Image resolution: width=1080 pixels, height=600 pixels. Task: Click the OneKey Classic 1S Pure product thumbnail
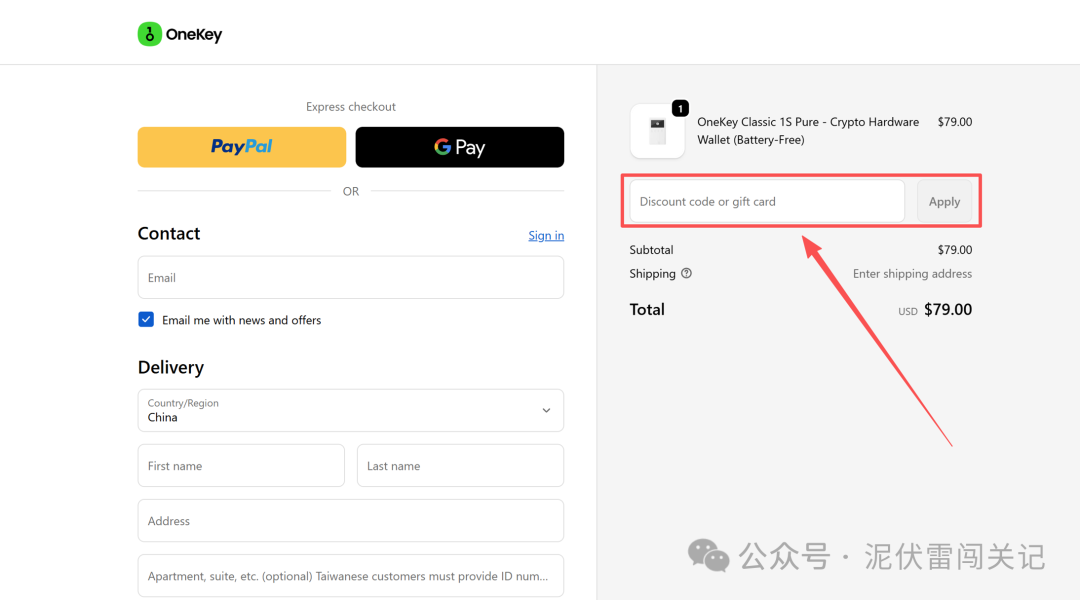click(657, 131)
